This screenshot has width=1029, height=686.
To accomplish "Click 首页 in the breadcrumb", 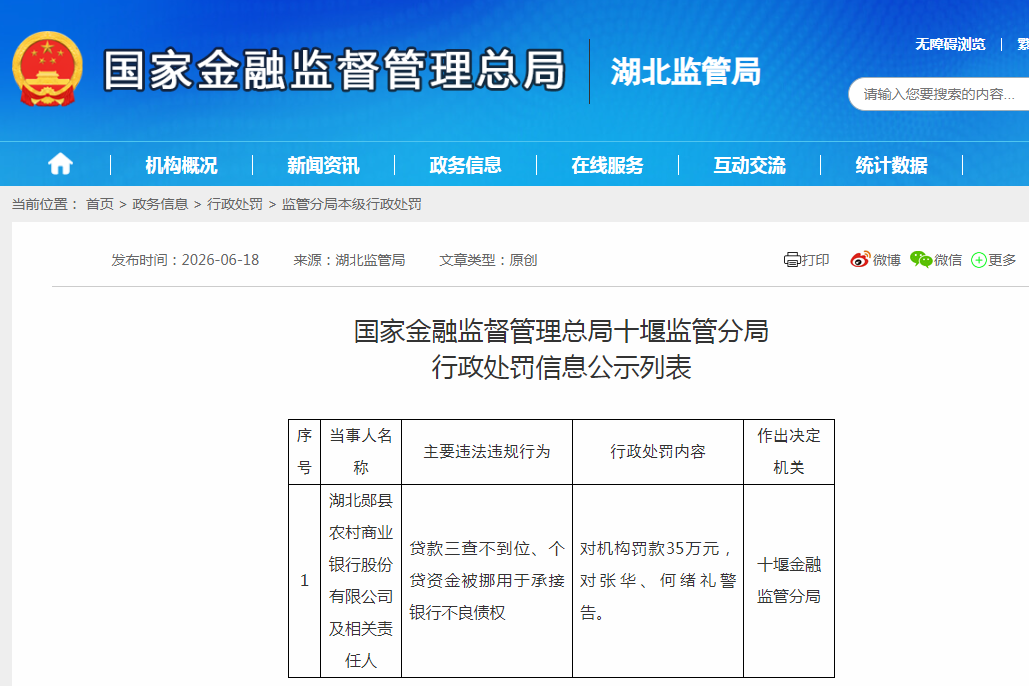I will (x=100, y=204).
